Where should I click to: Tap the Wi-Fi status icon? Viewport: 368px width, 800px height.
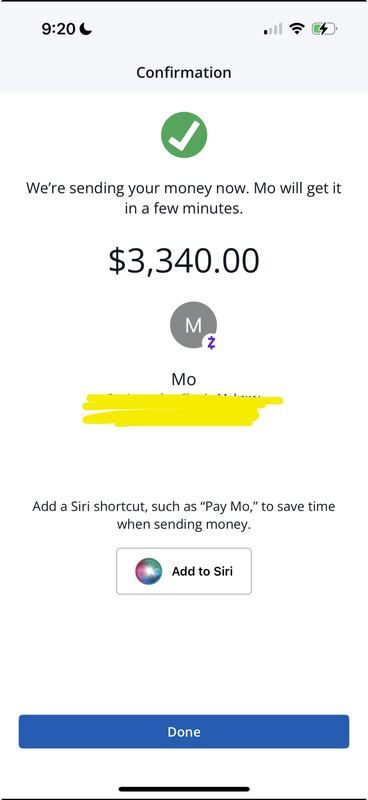click(x=297, y=29)
